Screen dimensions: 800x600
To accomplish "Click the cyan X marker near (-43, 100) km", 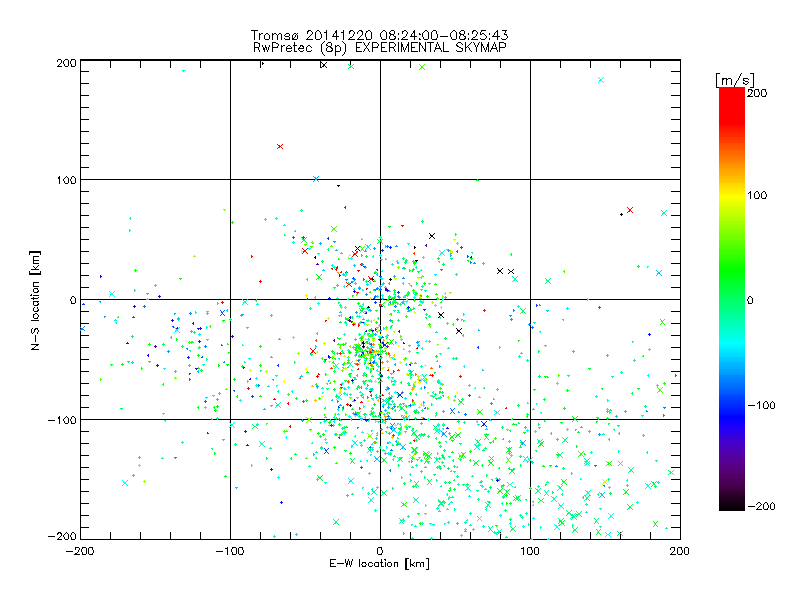I will point(316,179).
